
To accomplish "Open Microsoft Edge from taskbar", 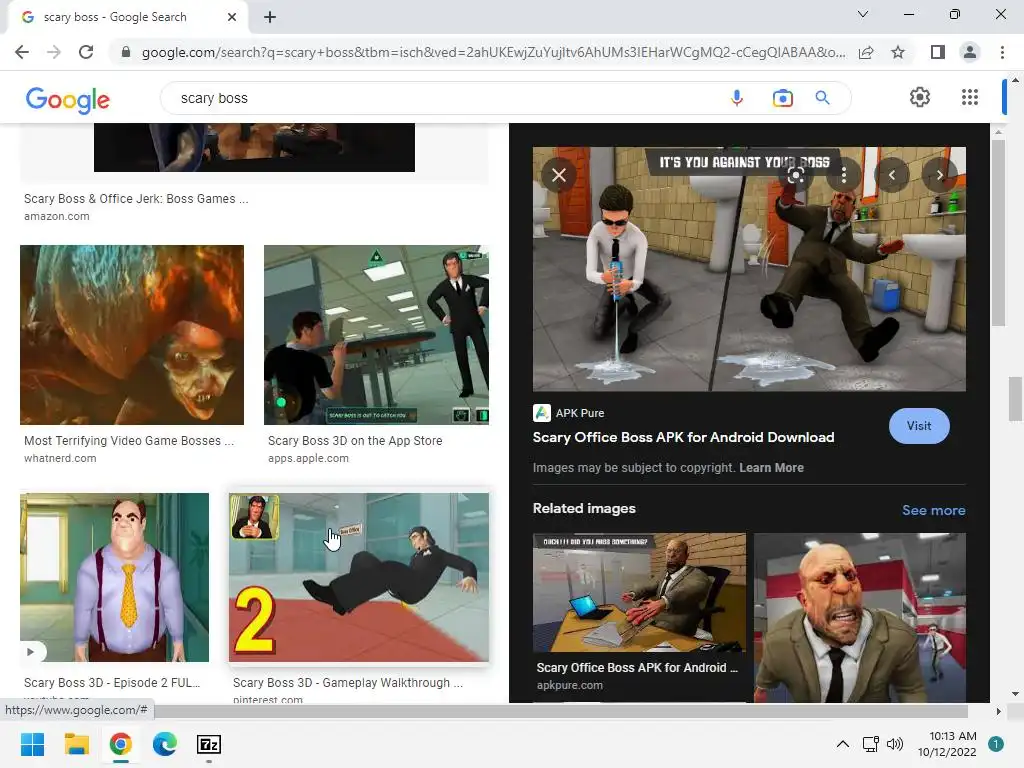I will pos(165,744).
